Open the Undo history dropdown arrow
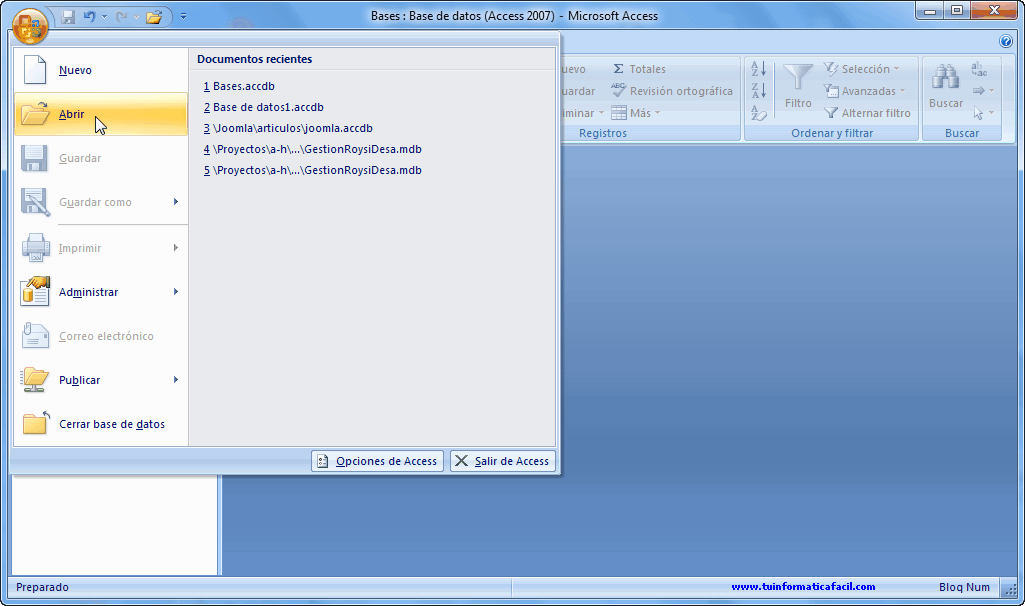The width and height of the screenshot is (1025, 606). 104,17
